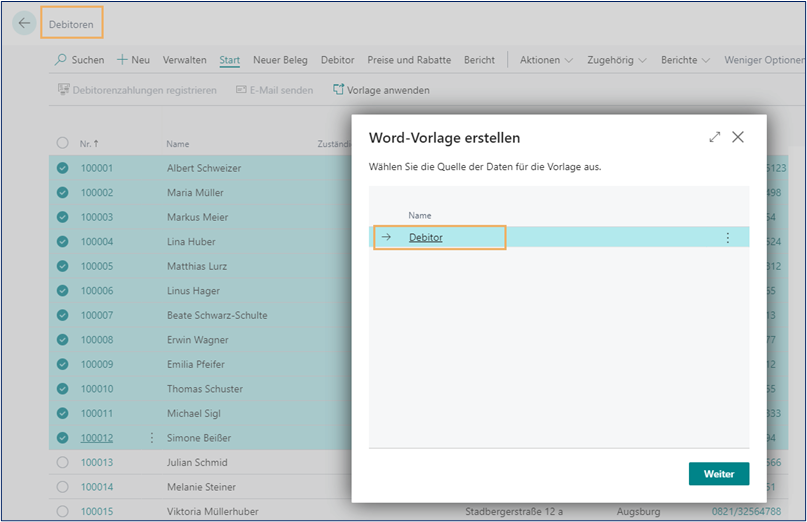The height and width of the screenshot is (522, 807).
Task: Open the three-dot menu next to 100012
Action: point(152,438)
